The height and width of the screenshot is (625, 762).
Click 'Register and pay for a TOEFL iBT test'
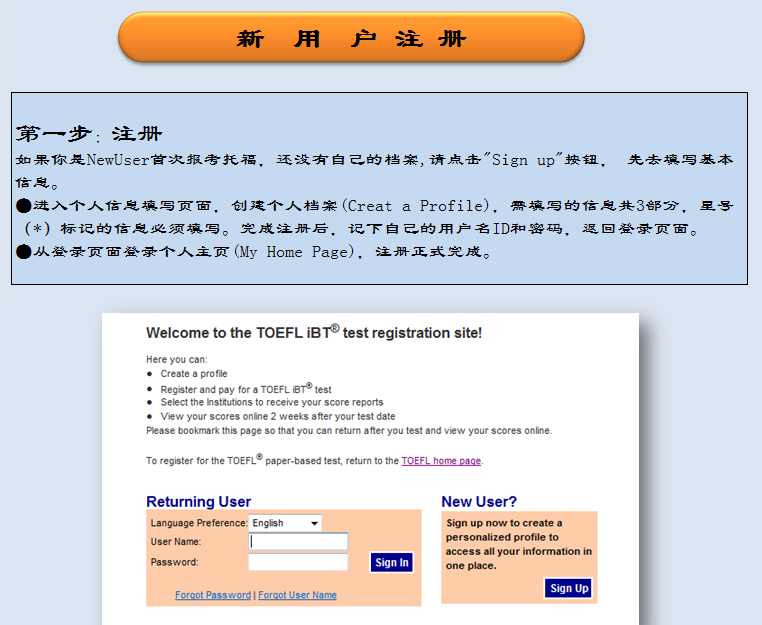pyautogui.click(x=245, y=389)
